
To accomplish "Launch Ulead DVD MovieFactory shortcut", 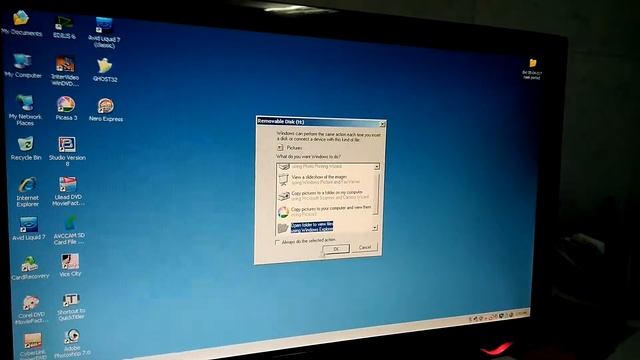I will (68, 191).
